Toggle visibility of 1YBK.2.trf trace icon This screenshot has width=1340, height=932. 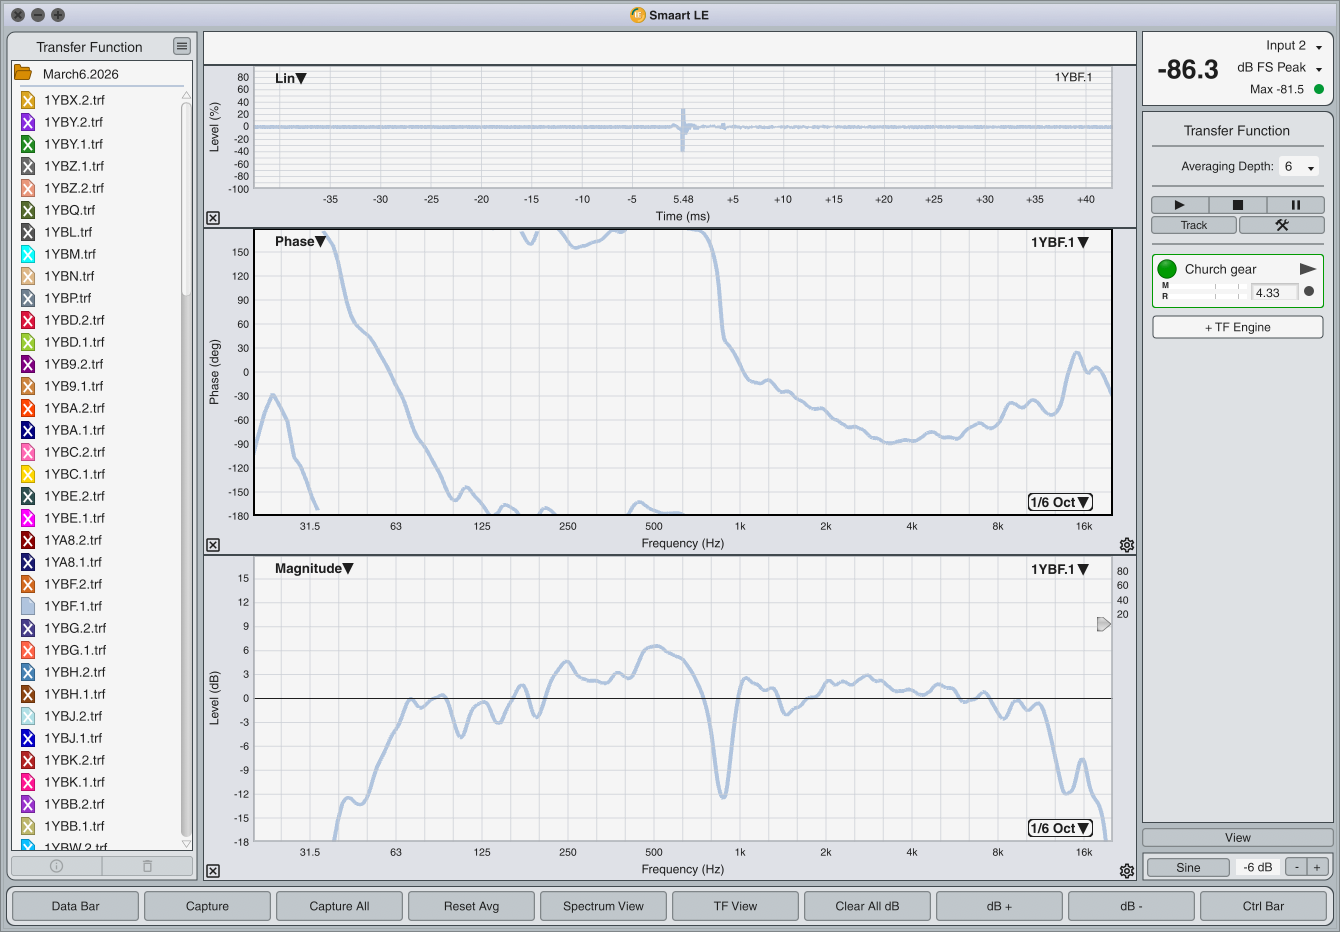click(28, 760)
